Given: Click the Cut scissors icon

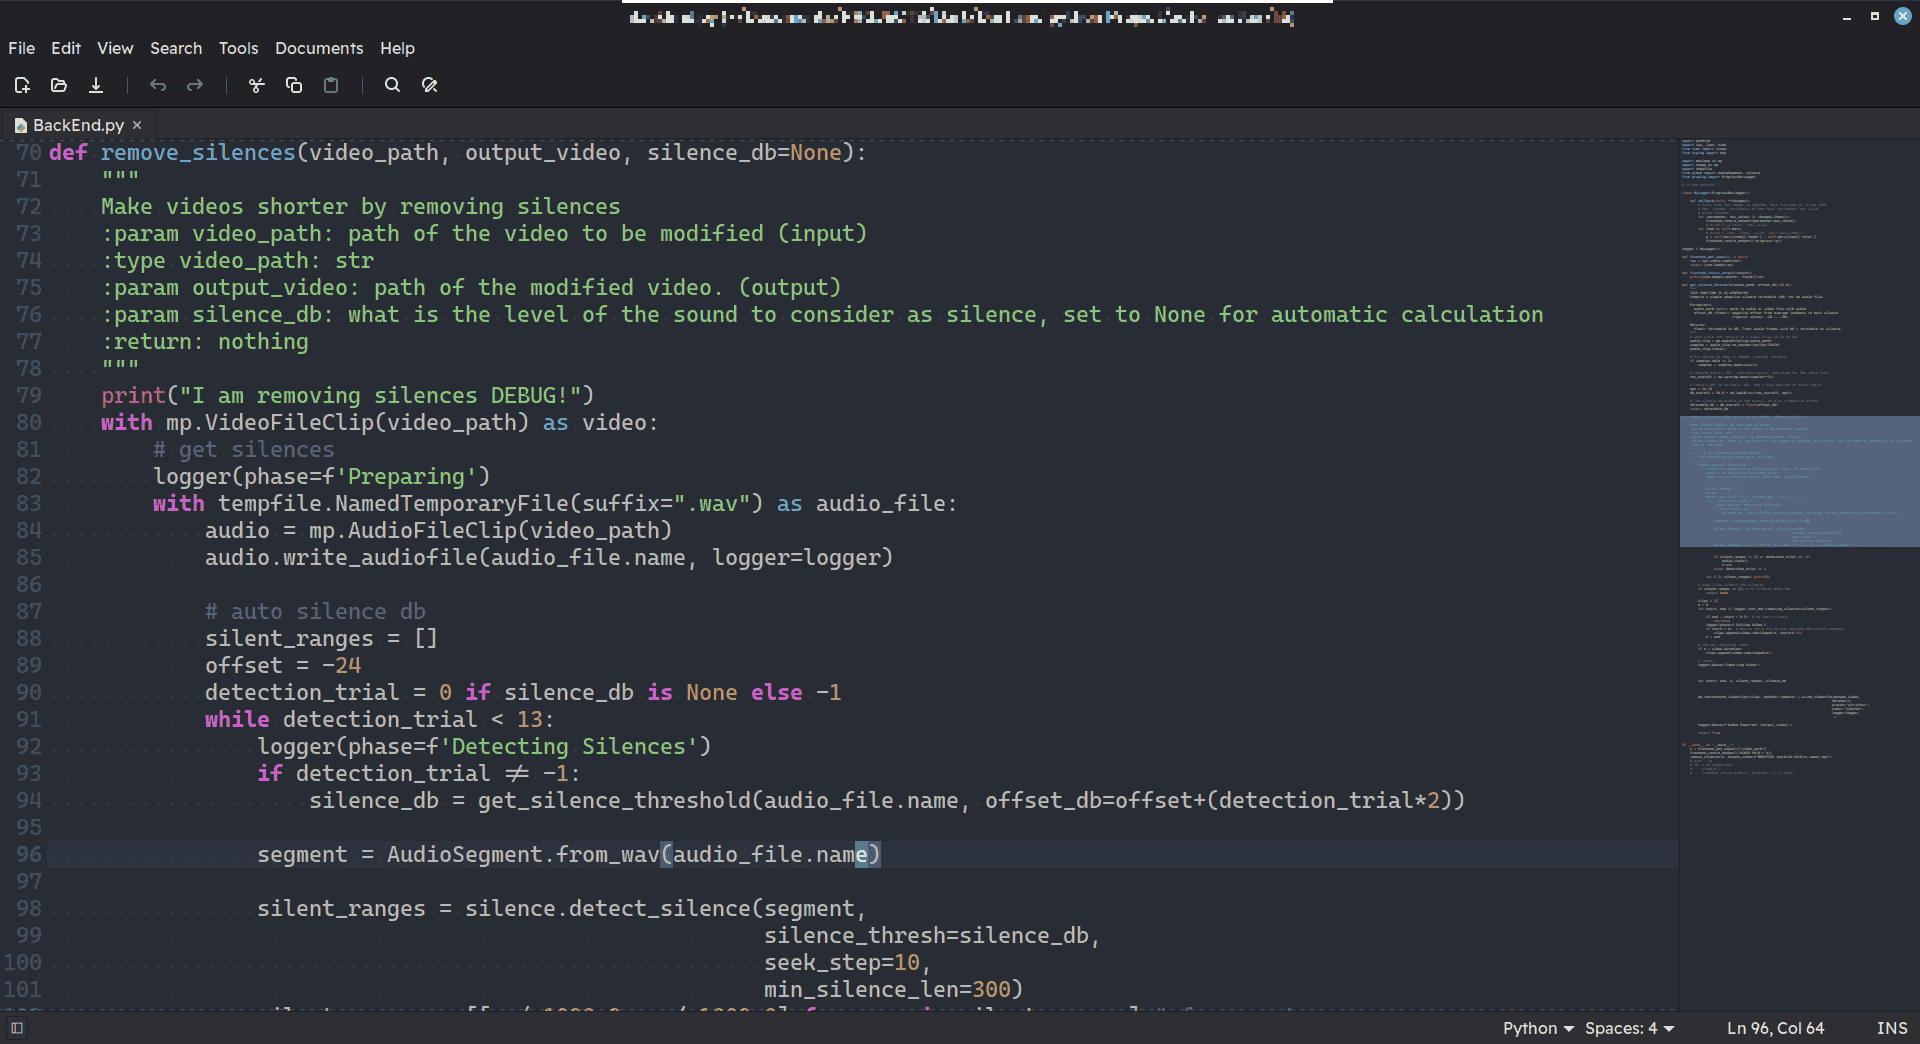Looking at the screenshot, I should (x=257, y=85).
